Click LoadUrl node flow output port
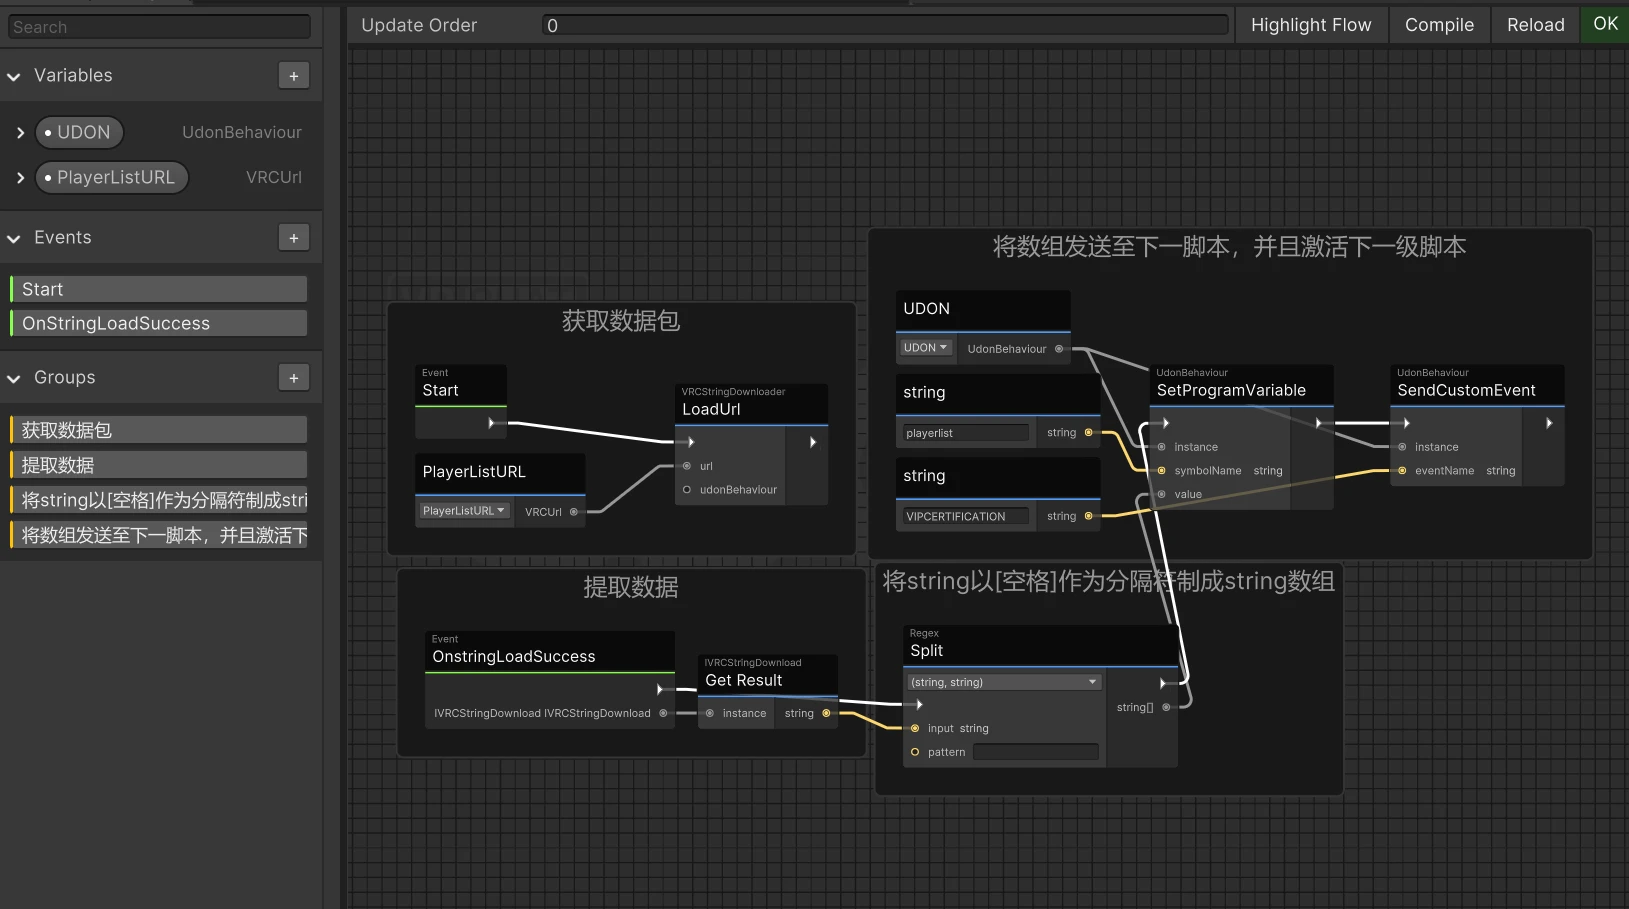Image resolution: width=1629 pixels, height=909 pixels. click(813, 441)
